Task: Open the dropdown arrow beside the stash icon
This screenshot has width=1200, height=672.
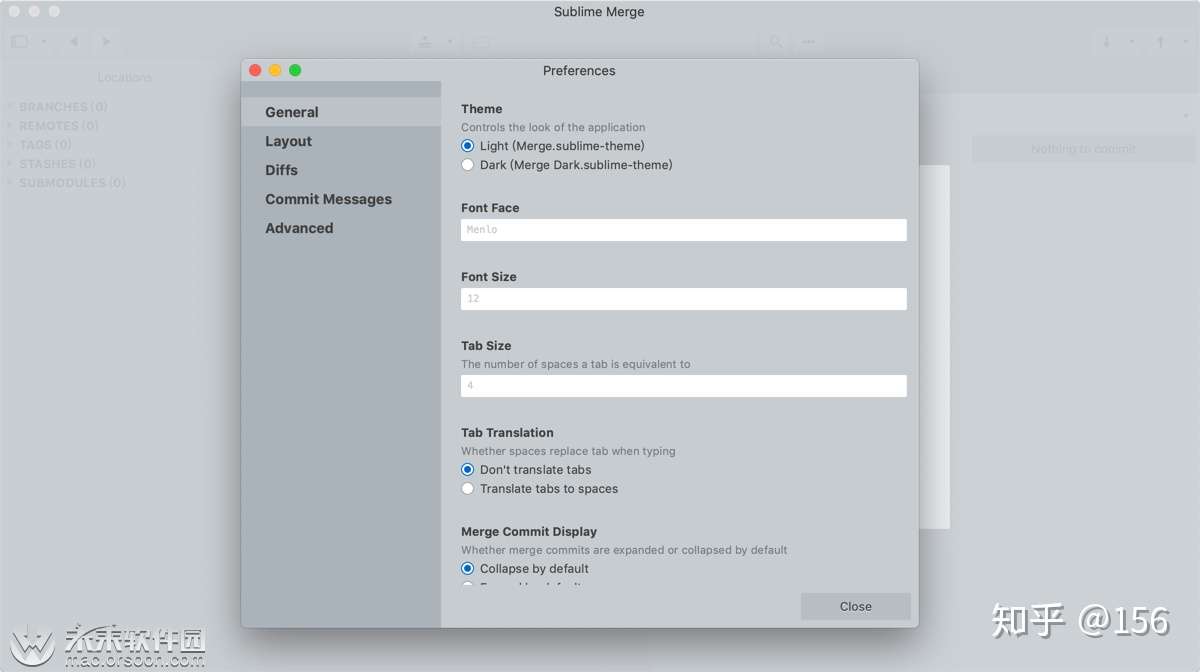Action: 450,42
